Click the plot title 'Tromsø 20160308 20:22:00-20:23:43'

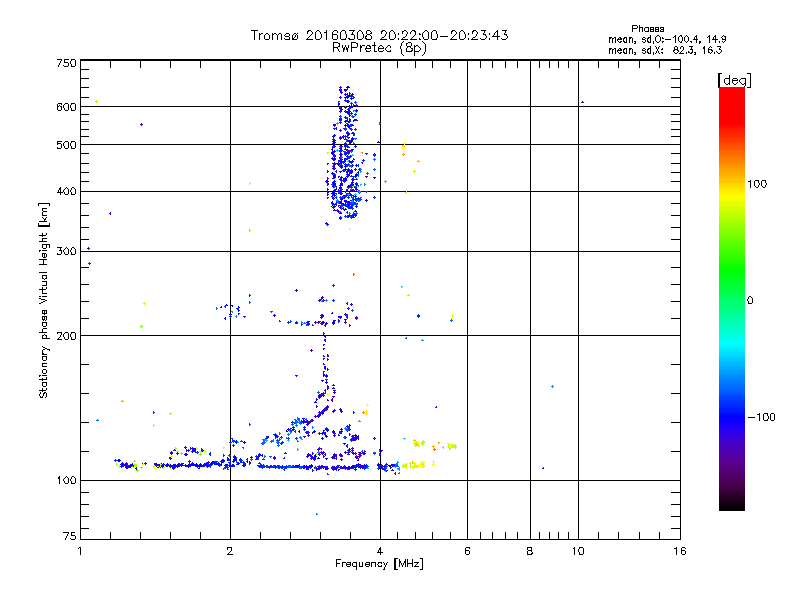(379, 35)
